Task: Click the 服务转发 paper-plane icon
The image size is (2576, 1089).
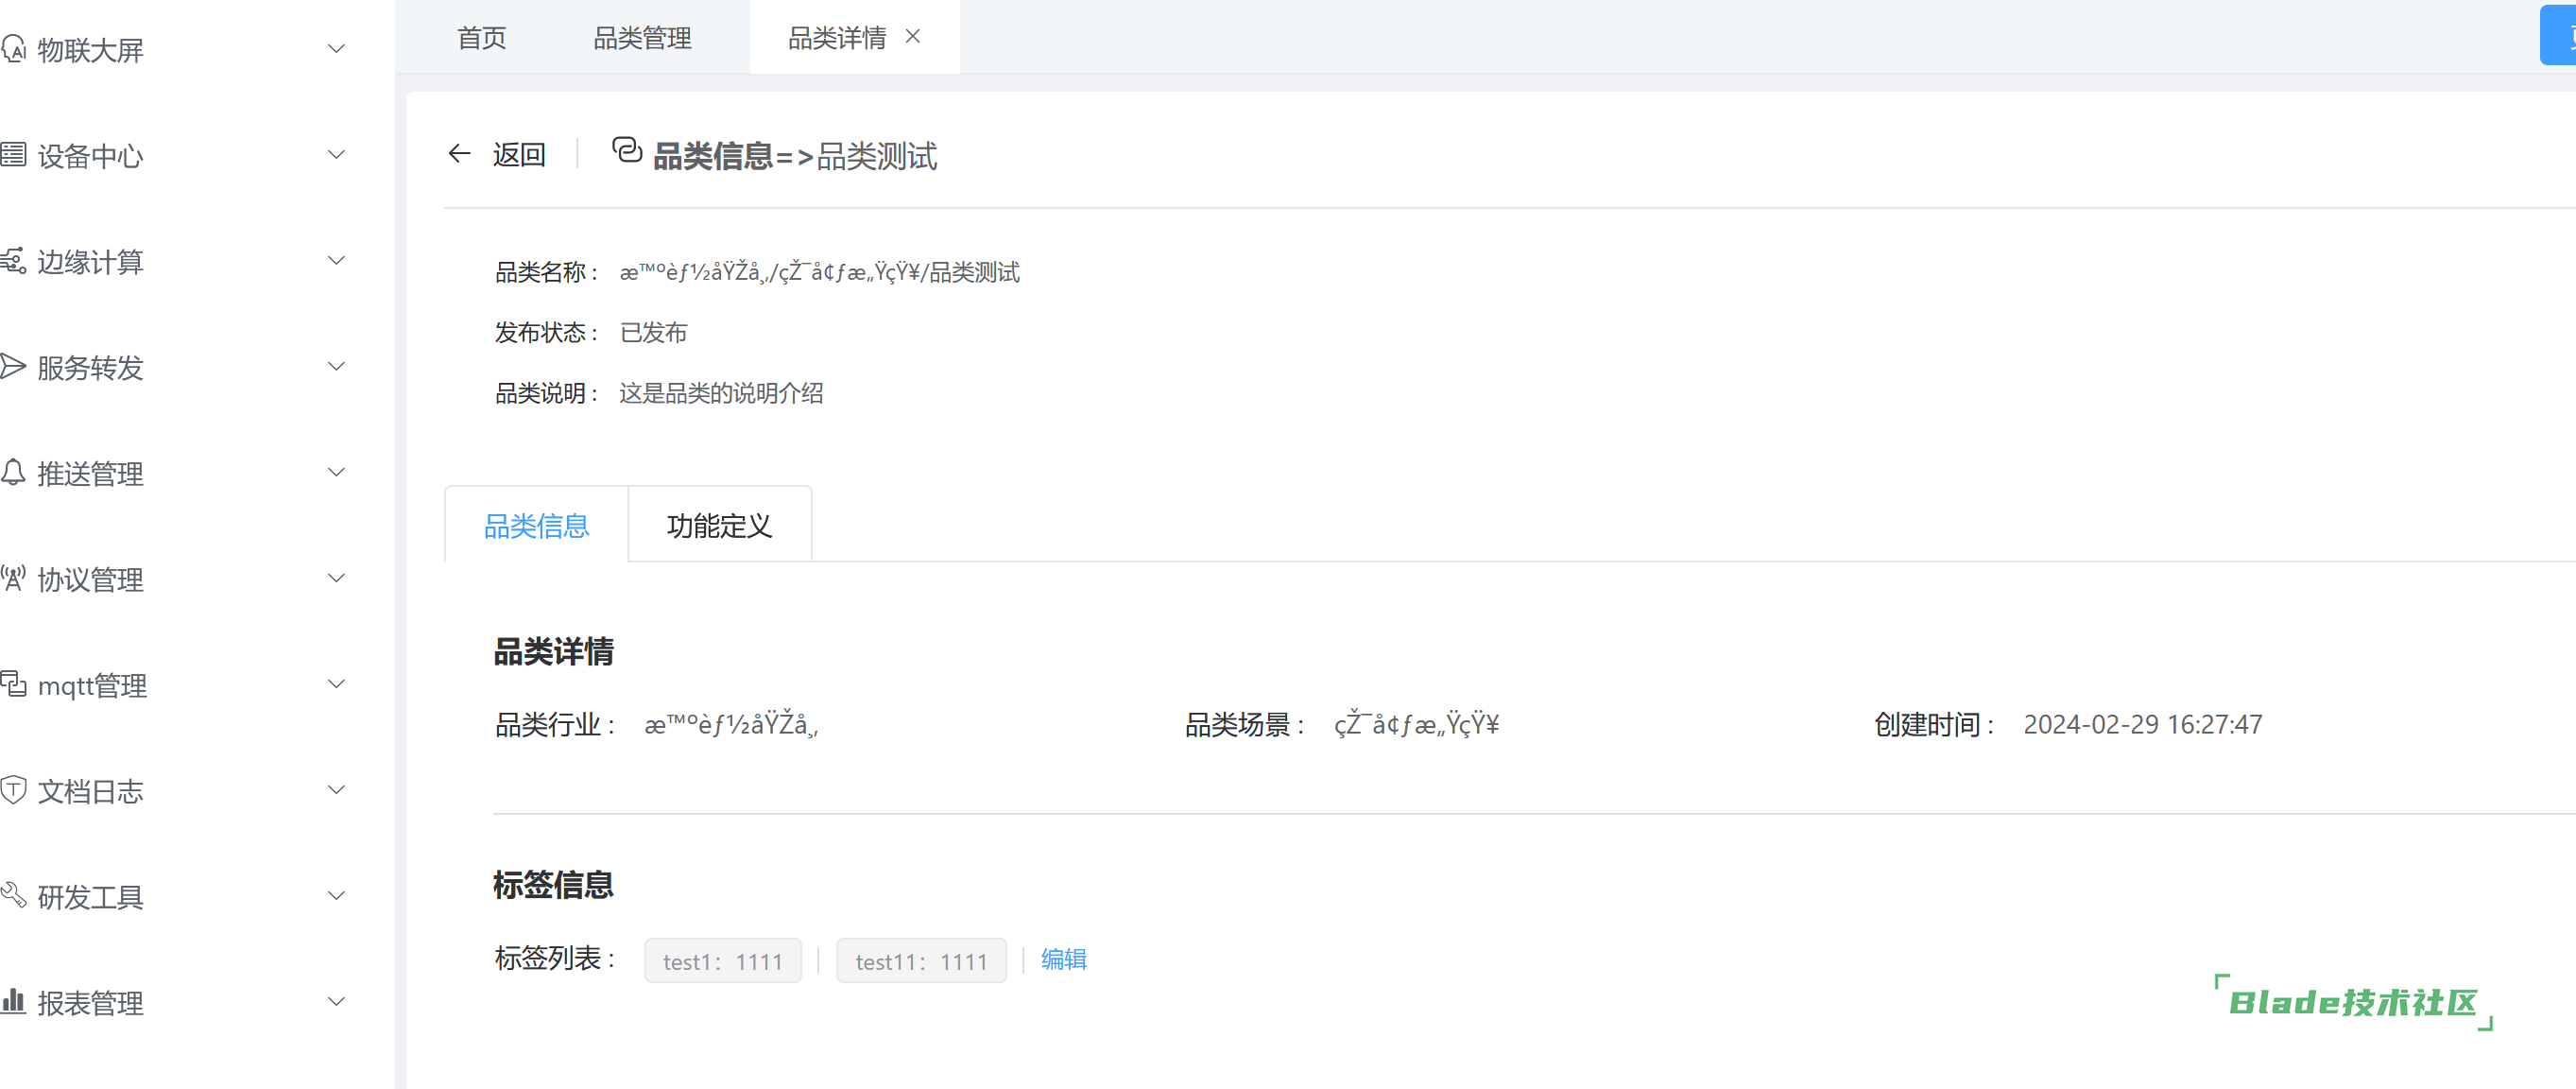Action: 13,367
